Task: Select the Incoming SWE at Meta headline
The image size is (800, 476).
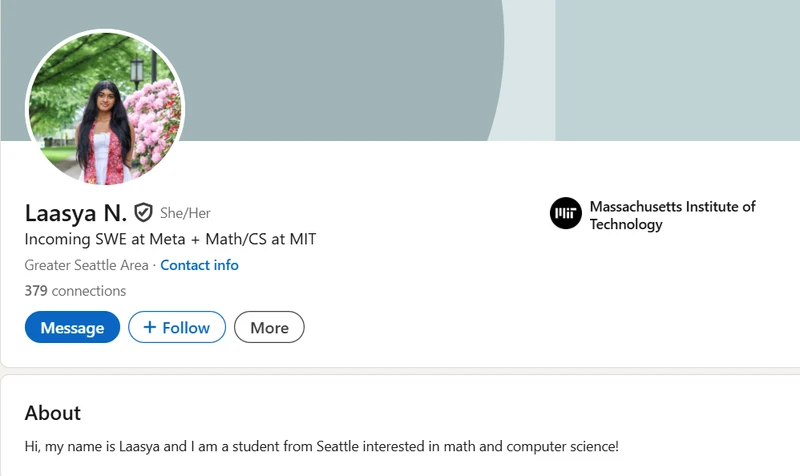Action: coord(170,239)
